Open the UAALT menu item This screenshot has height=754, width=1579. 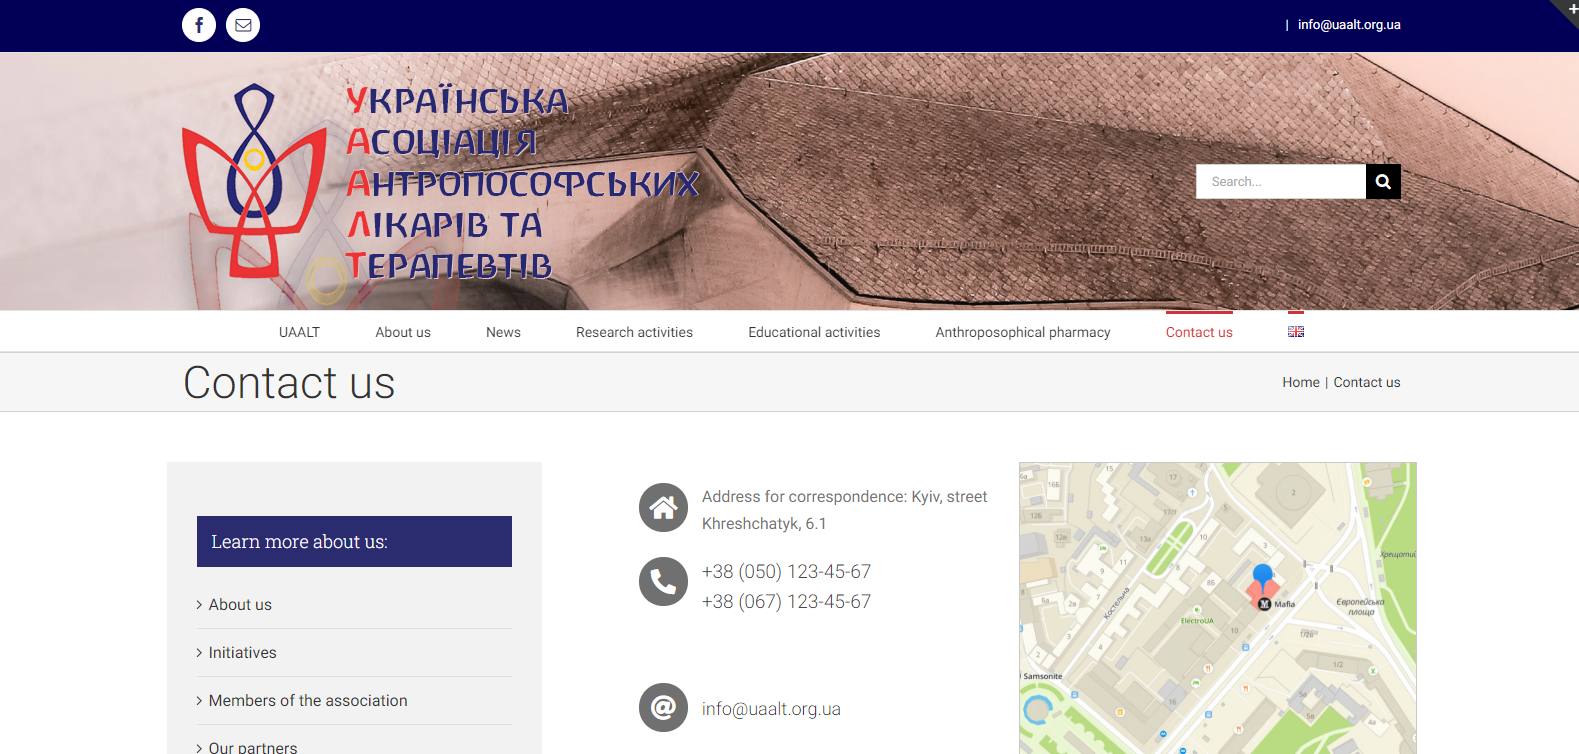299,332
